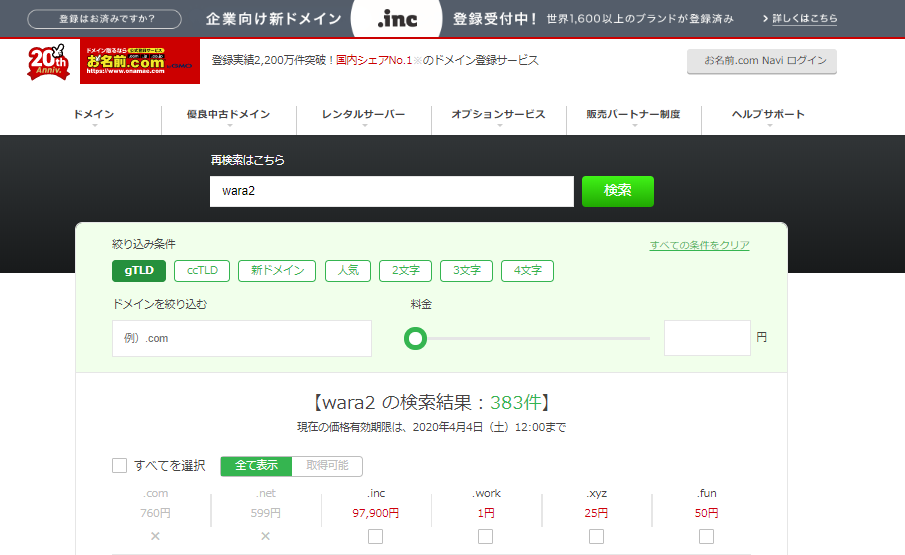The width and height of the screenshot is (905, 555).
Task: Click the domain filter input 例) .com
Action: [242, 339]
